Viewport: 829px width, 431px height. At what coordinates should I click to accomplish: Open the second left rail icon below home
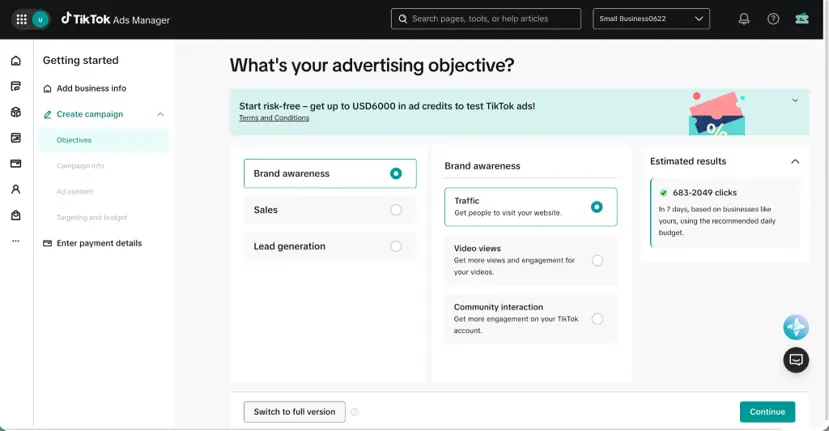[x=16, y=86]
